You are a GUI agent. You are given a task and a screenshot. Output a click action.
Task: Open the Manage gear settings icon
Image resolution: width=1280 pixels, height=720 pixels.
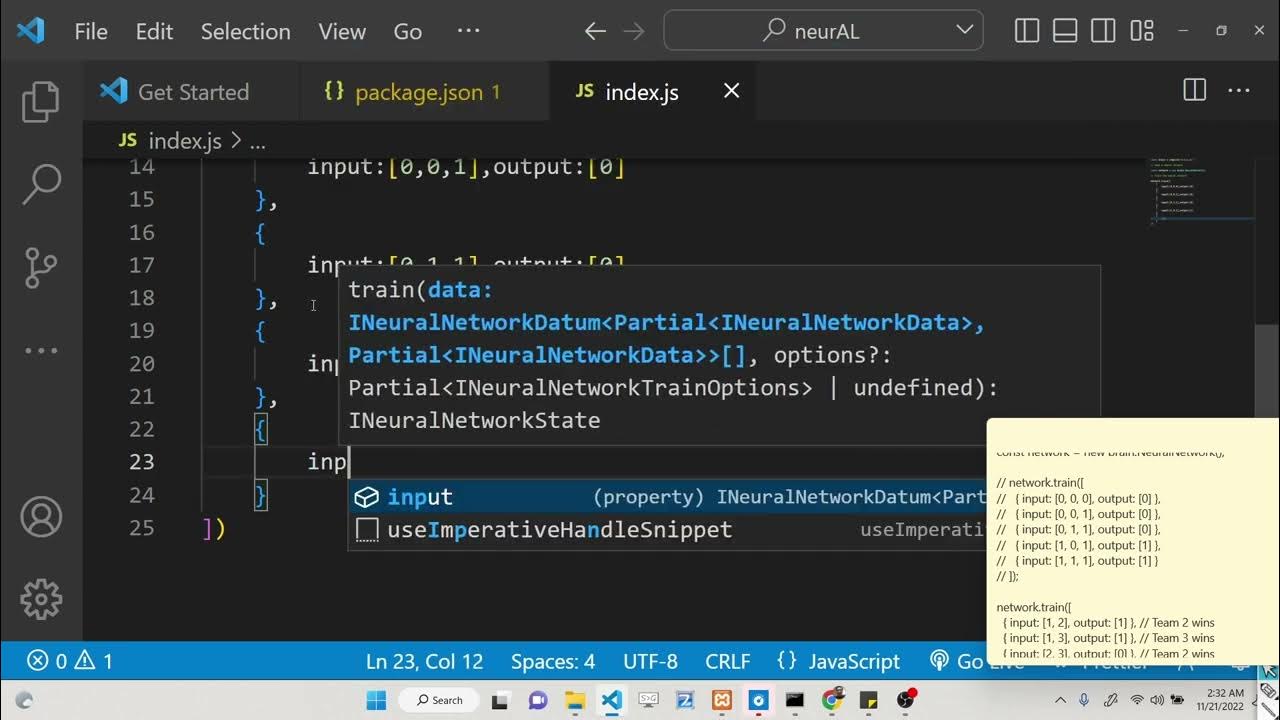pos(41,598)
